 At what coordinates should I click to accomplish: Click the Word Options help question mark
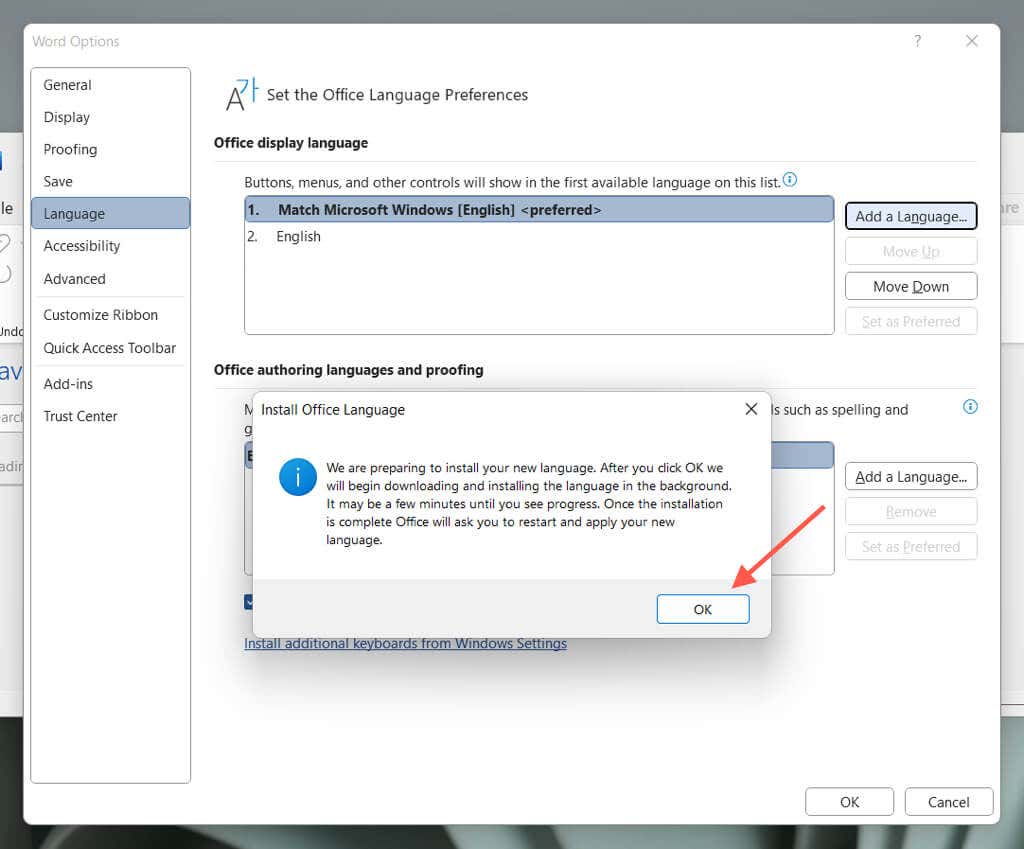point(917,41)
